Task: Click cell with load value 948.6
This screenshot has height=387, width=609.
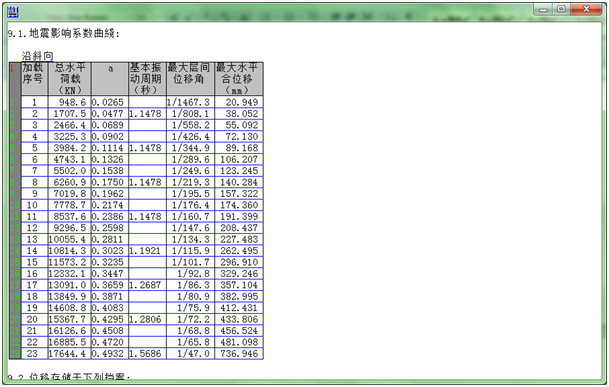Action: pos(70,102)
